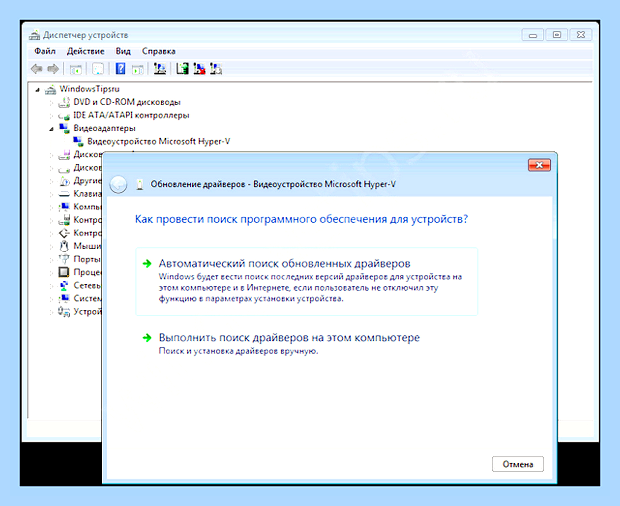This screenshot has height=506, width=620.
Task: Click the mouse icon beside Мыши row
Action: (64, 246)
